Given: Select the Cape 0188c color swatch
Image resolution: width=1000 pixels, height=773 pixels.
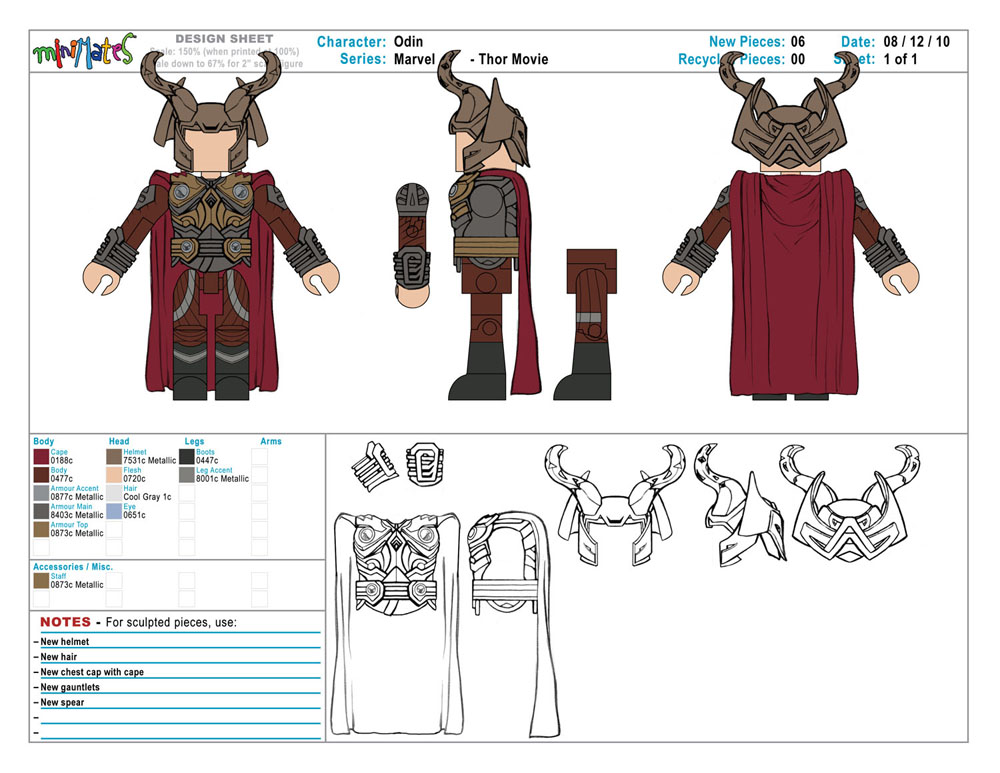Looking at the screenshot, I should pos(41,457).
